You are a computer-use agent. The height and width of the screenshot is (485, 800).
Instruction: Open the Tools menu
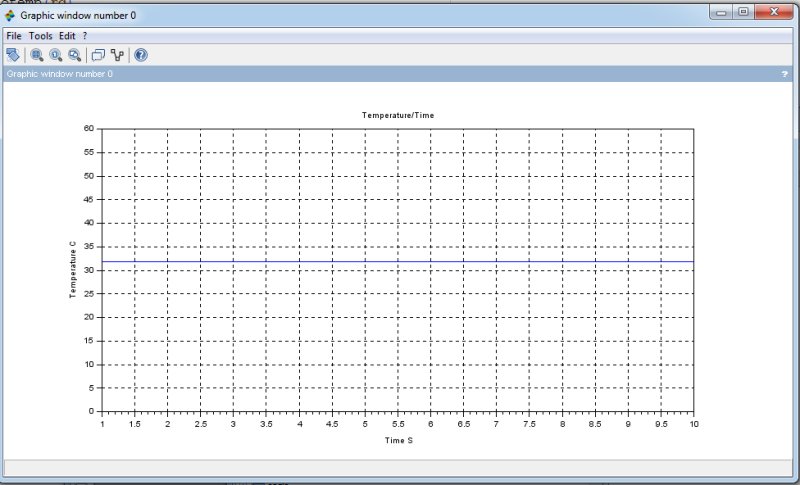[x=40, y=36]
